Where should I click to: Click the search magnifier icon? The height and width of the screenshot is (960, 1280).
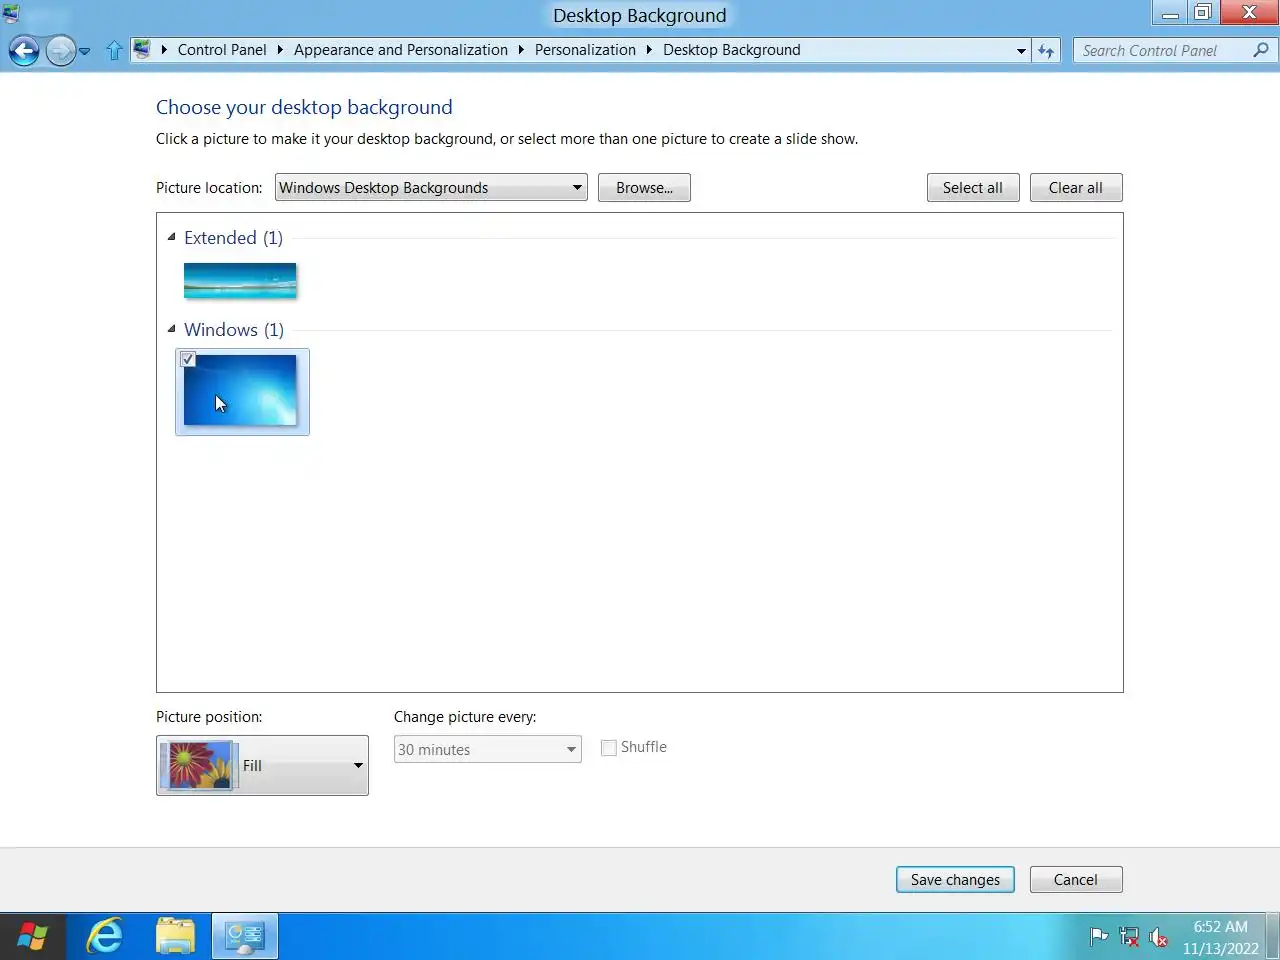(1261, 50)
